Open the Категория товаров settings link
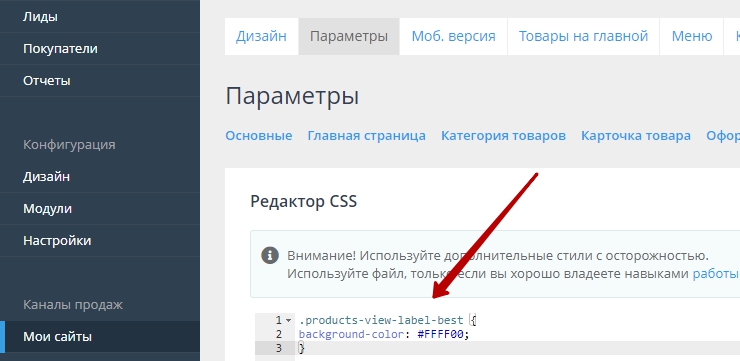Viewport: 740px width, 361px height. tap(504, 136)
